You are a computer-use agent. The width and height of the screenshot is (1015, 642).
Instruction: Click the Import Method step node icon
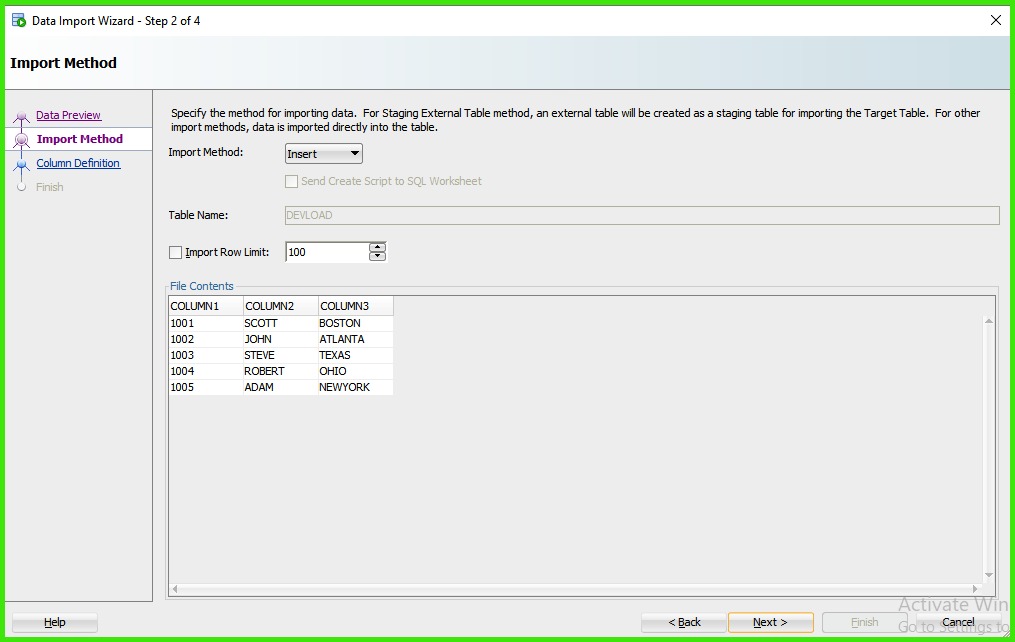(x=21, y=139)
